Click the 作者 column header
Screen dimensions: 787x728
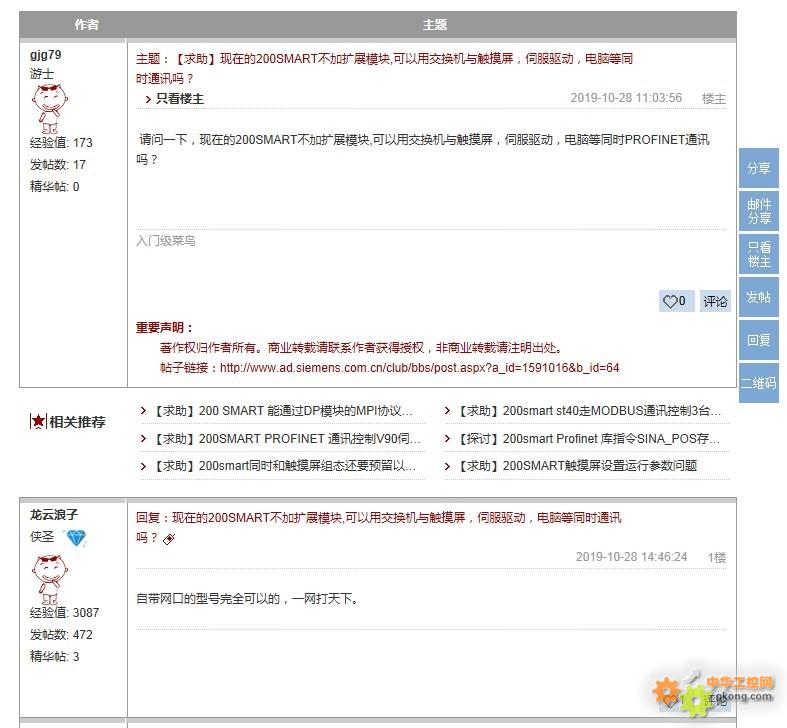(86, 25)
